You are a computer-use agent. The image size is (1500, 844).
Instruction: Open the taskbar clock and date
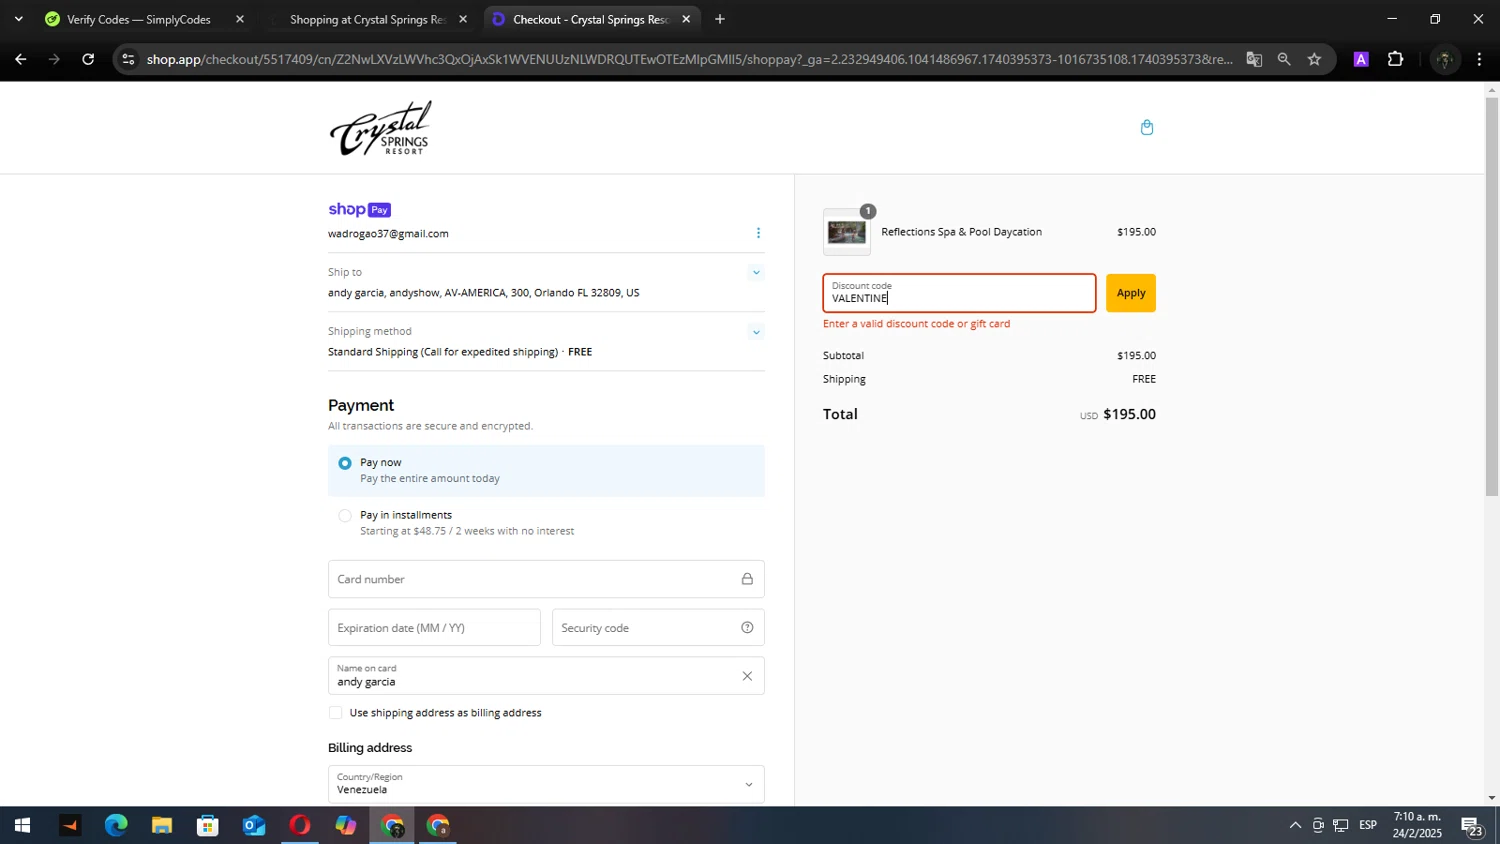[1417, 826]
